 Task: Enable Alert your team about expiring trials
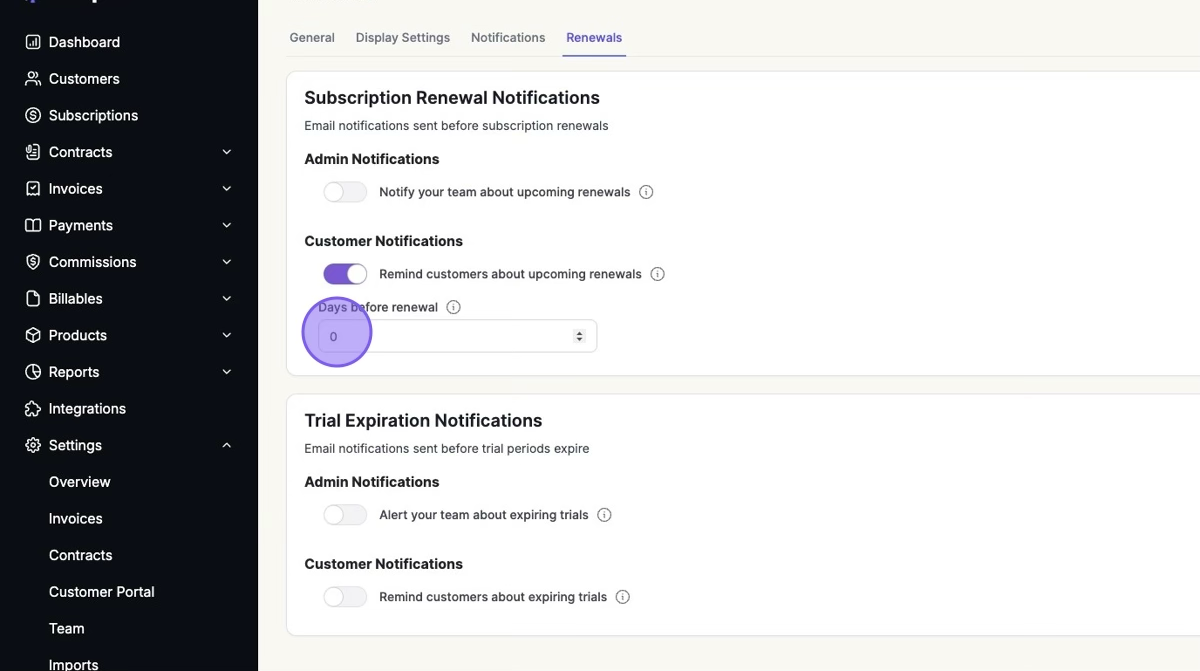click(345, 515)
